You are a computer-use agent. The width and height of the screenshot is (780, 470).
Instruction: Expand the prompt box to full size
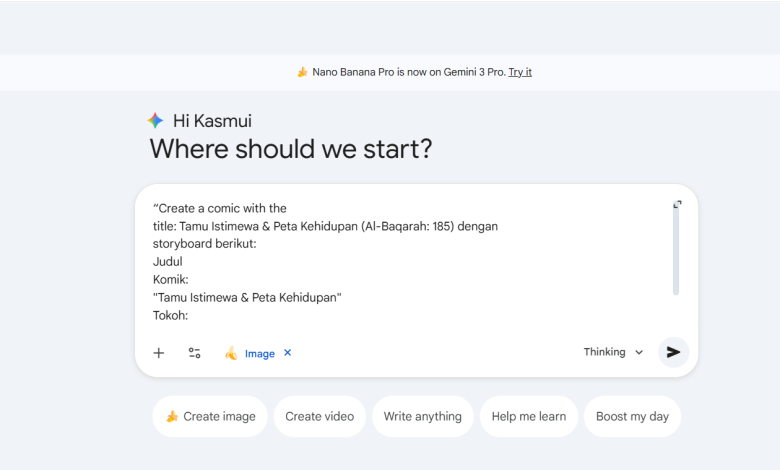tap(677, 205)
